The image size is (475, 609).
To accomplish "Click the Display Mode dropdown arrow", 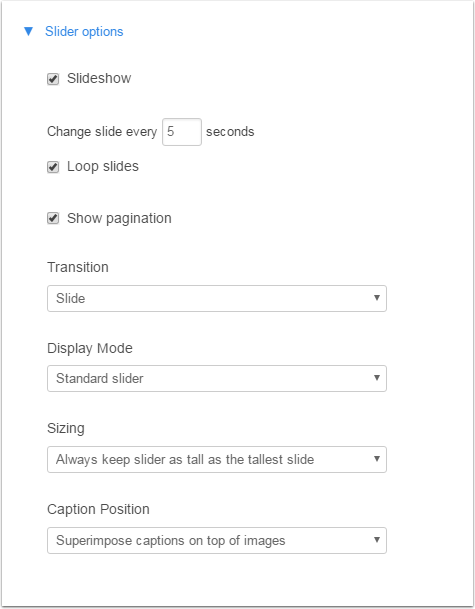I will click(x=376, y=378).
